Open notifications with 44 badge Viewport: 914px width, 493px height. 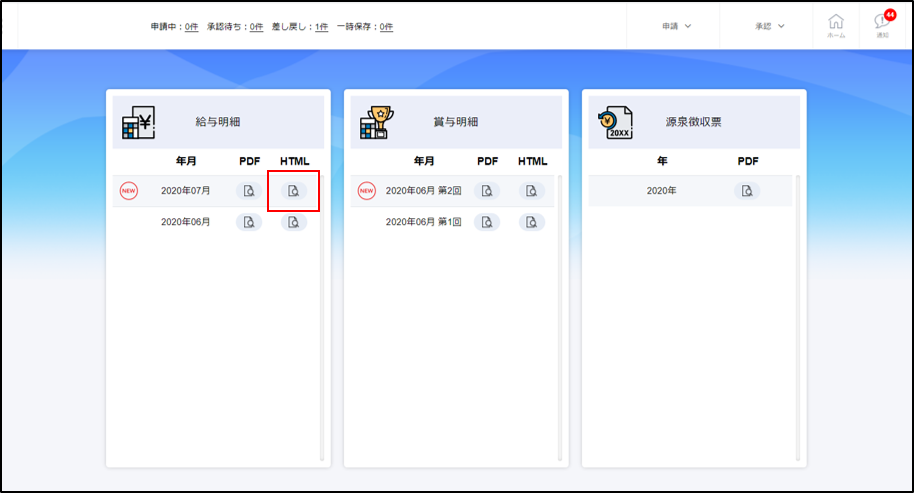pos(882,25)
